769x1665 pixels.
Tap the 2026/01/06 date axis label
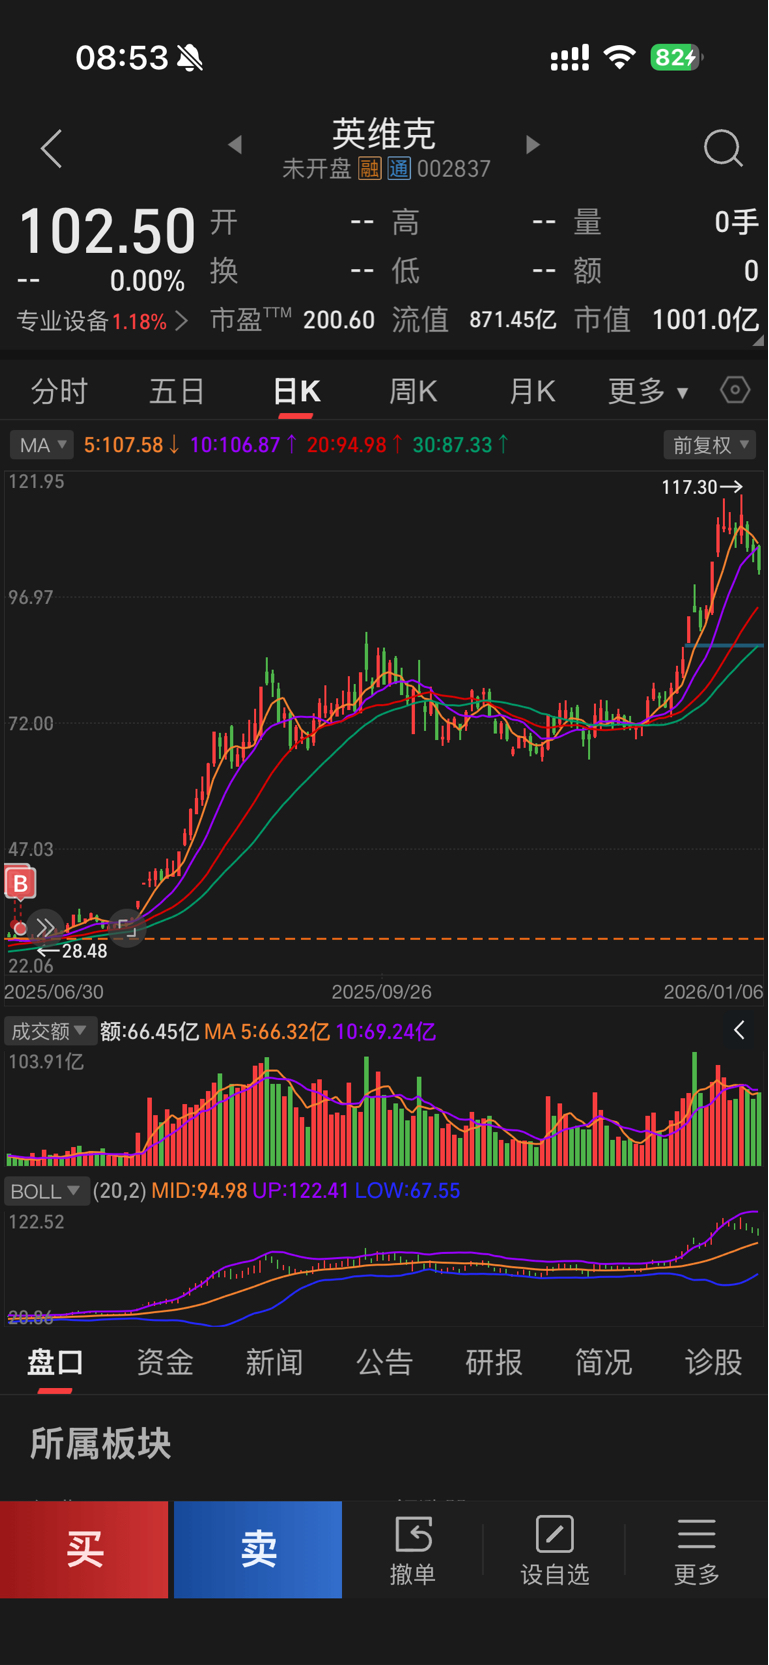pyautogui.click(x=714, y=992)
